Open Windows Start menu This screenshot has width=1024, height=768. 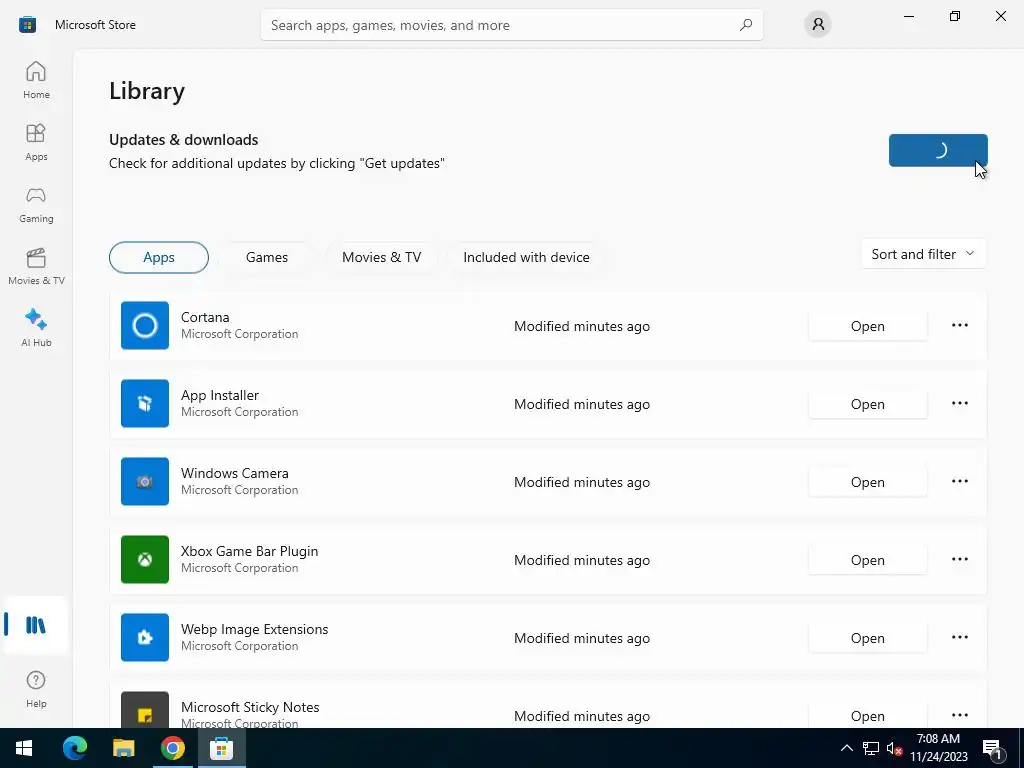24,748
